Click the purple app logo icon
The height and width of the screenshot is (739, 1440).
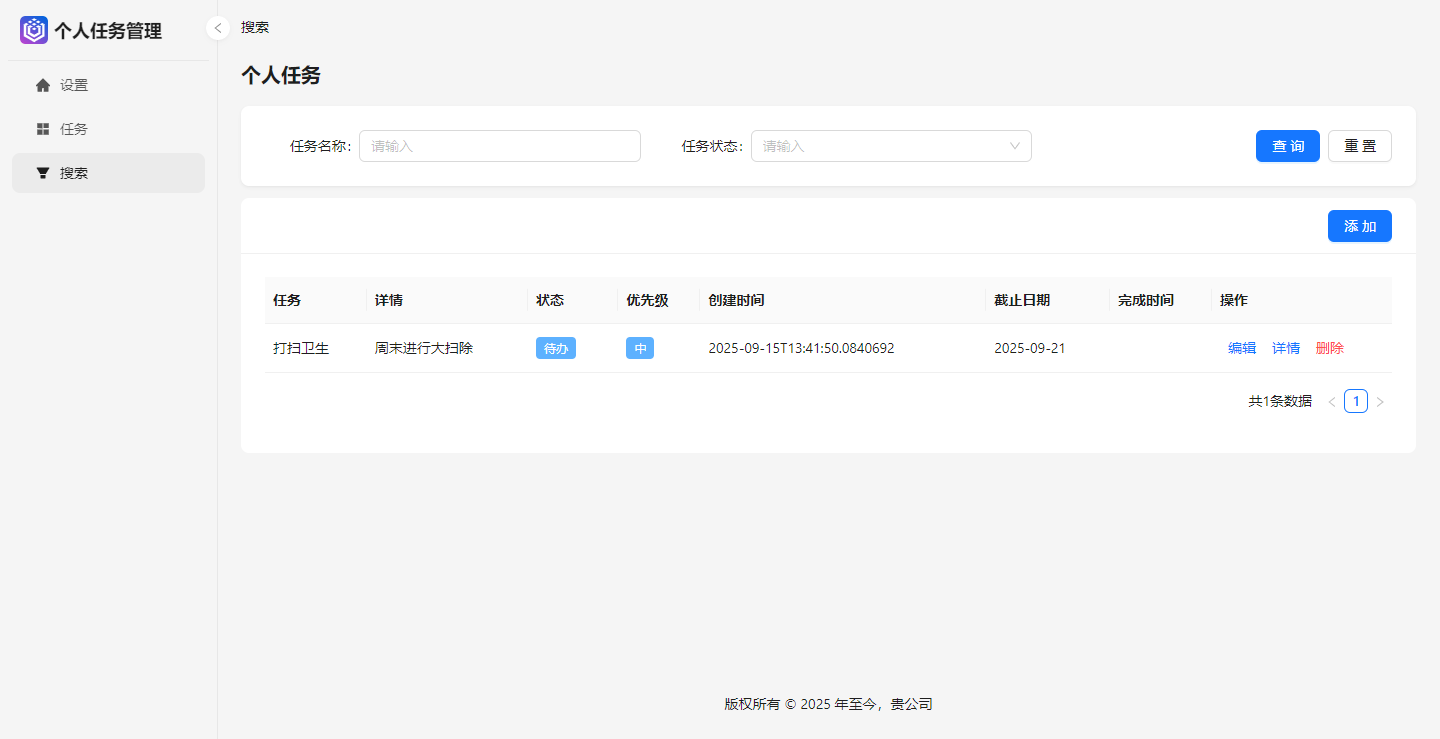click(32, 30)
